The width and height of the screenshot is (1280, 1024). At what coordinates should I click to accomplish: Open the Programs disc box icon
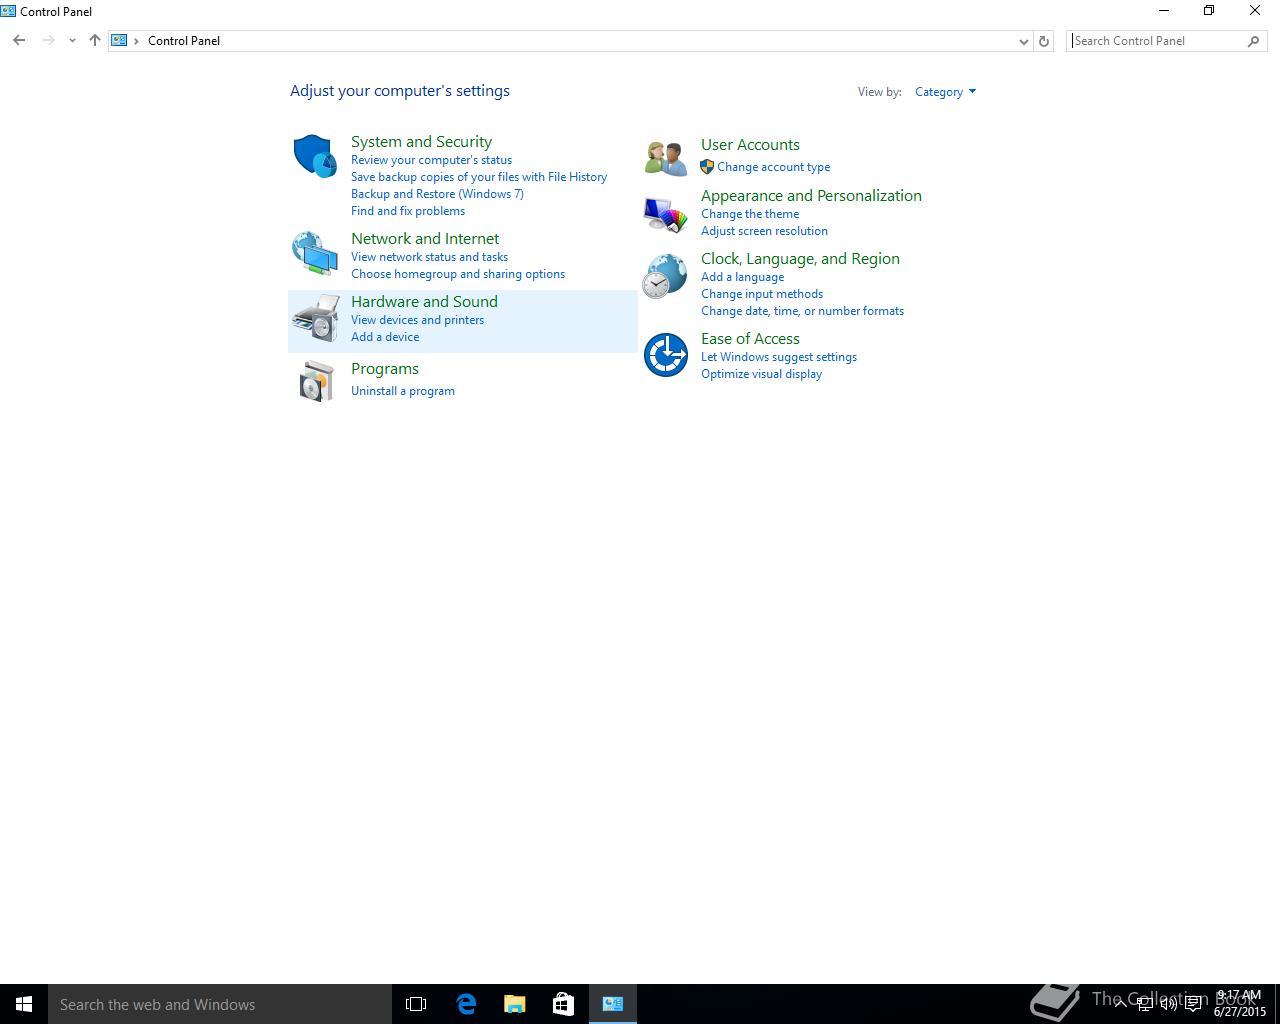click(316, 382)
